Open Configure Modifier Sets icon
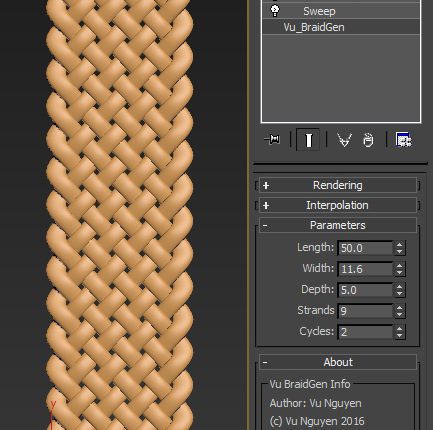 tap(403, 140)
